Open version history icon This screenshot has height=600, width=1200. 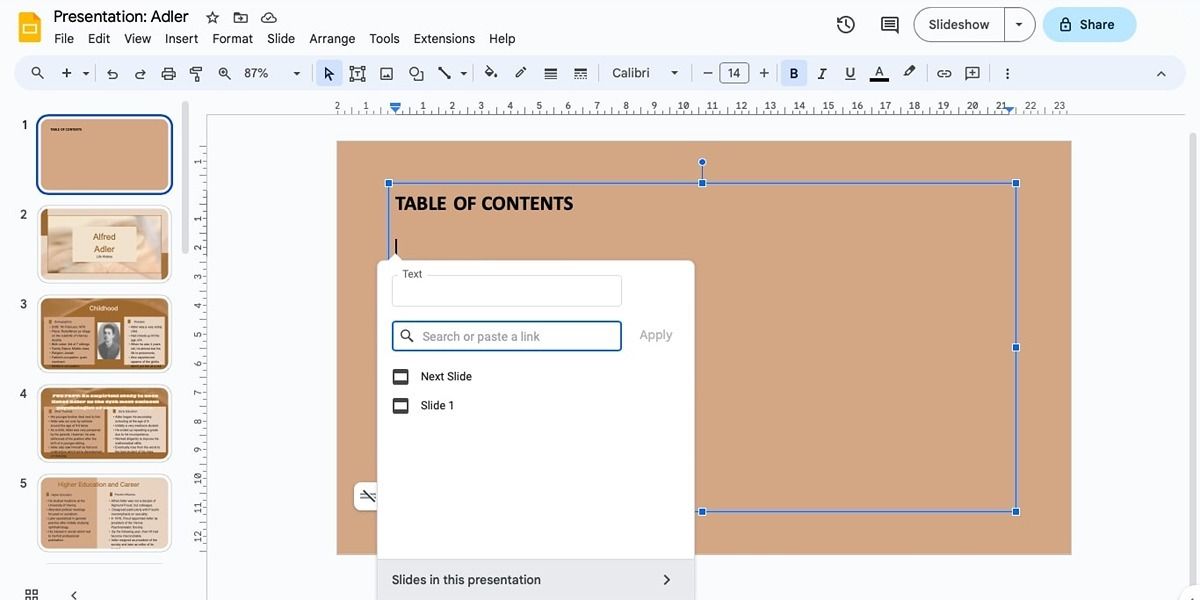(x=845, y=23)
